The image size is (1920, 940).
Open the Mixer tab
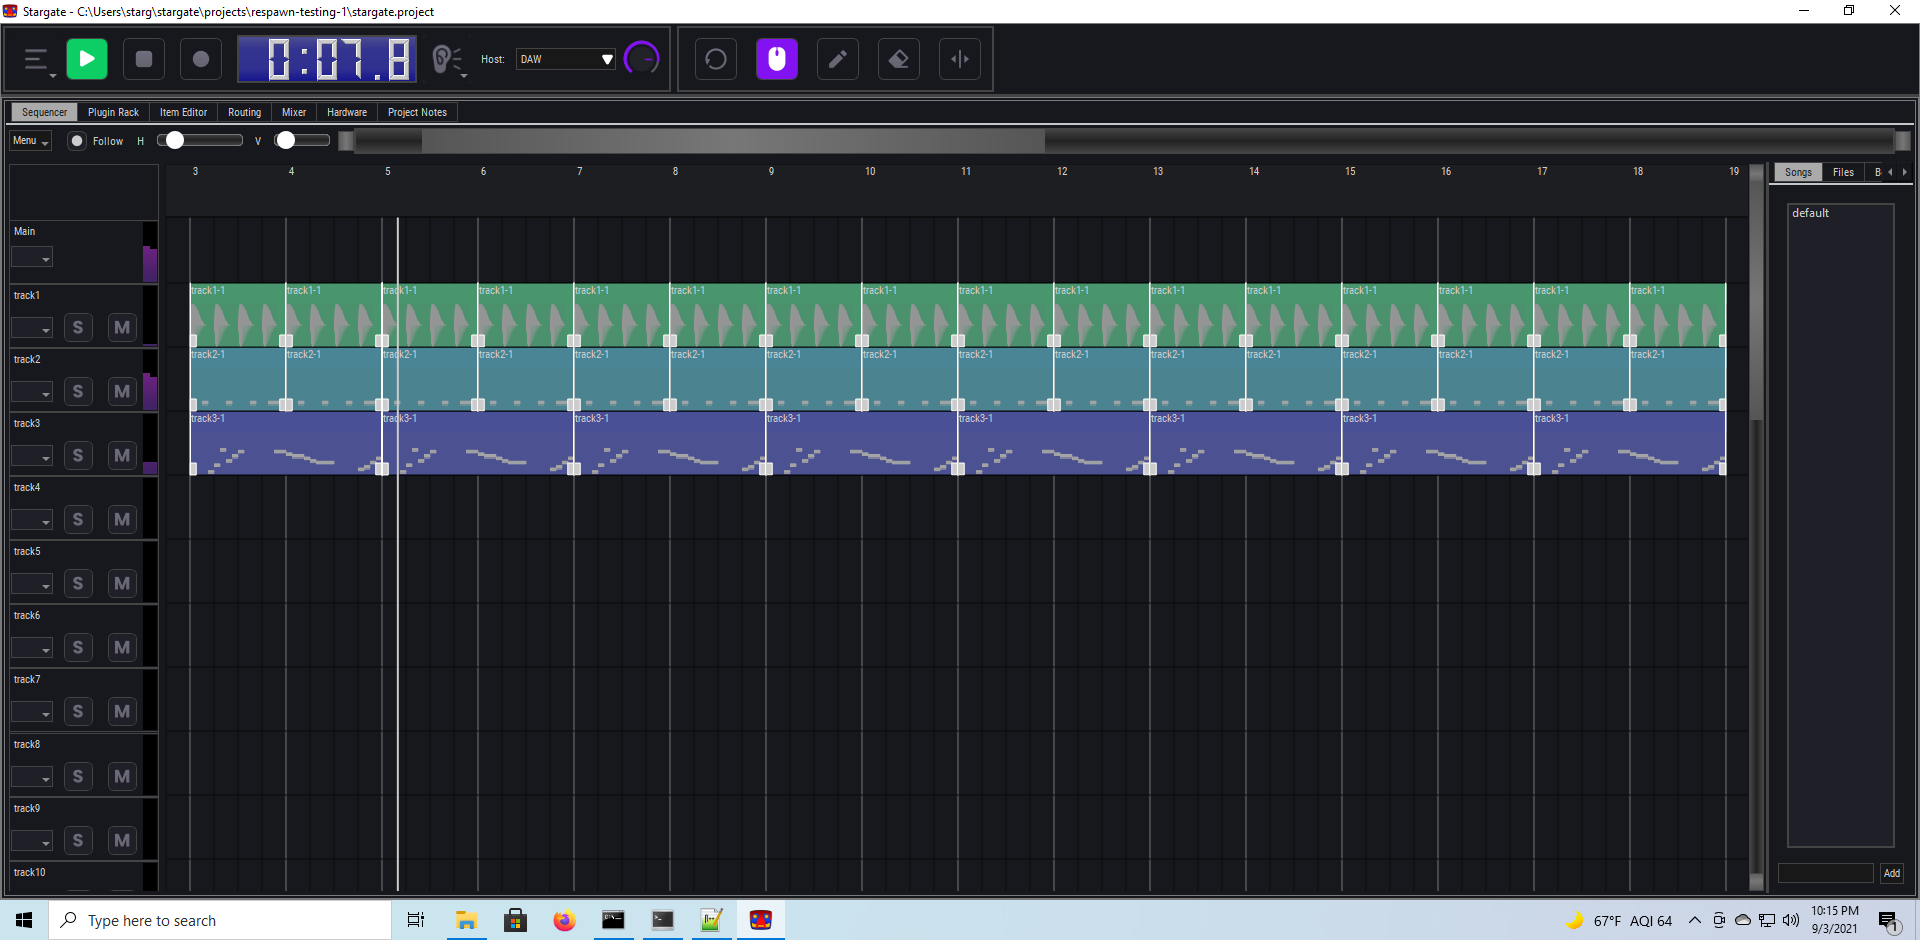coord(294,112)
